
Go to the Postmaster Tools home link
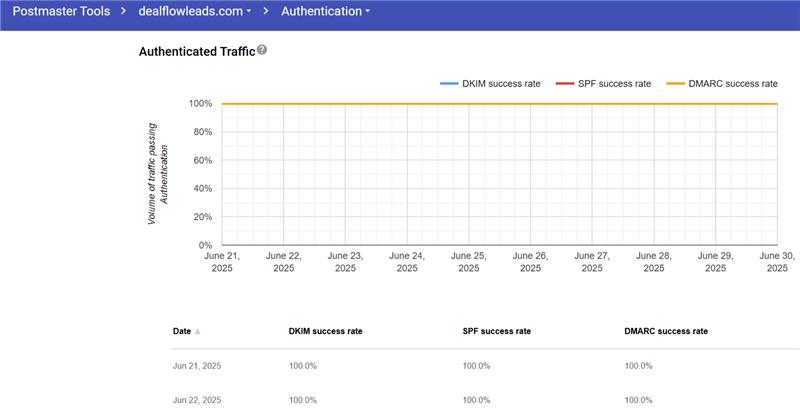point(59,12)
